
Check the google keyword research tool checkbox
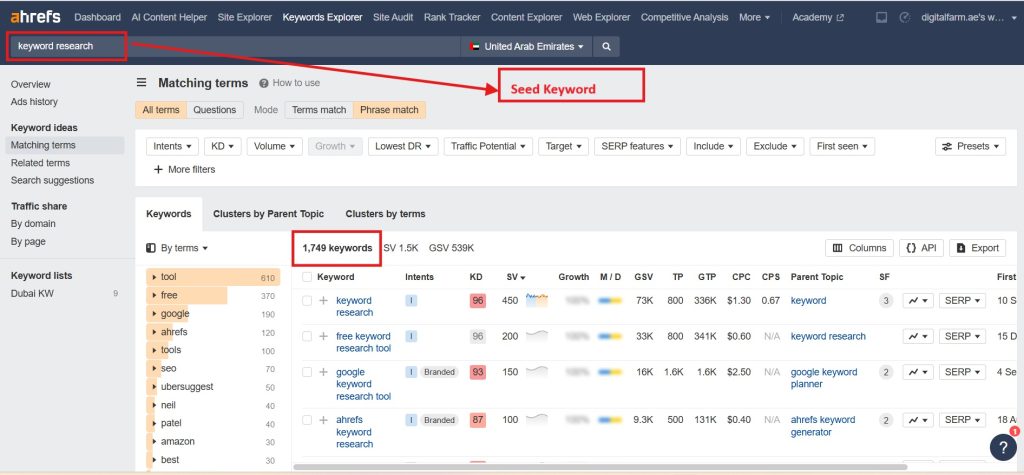pyautogui.click(x=307, y=372)
